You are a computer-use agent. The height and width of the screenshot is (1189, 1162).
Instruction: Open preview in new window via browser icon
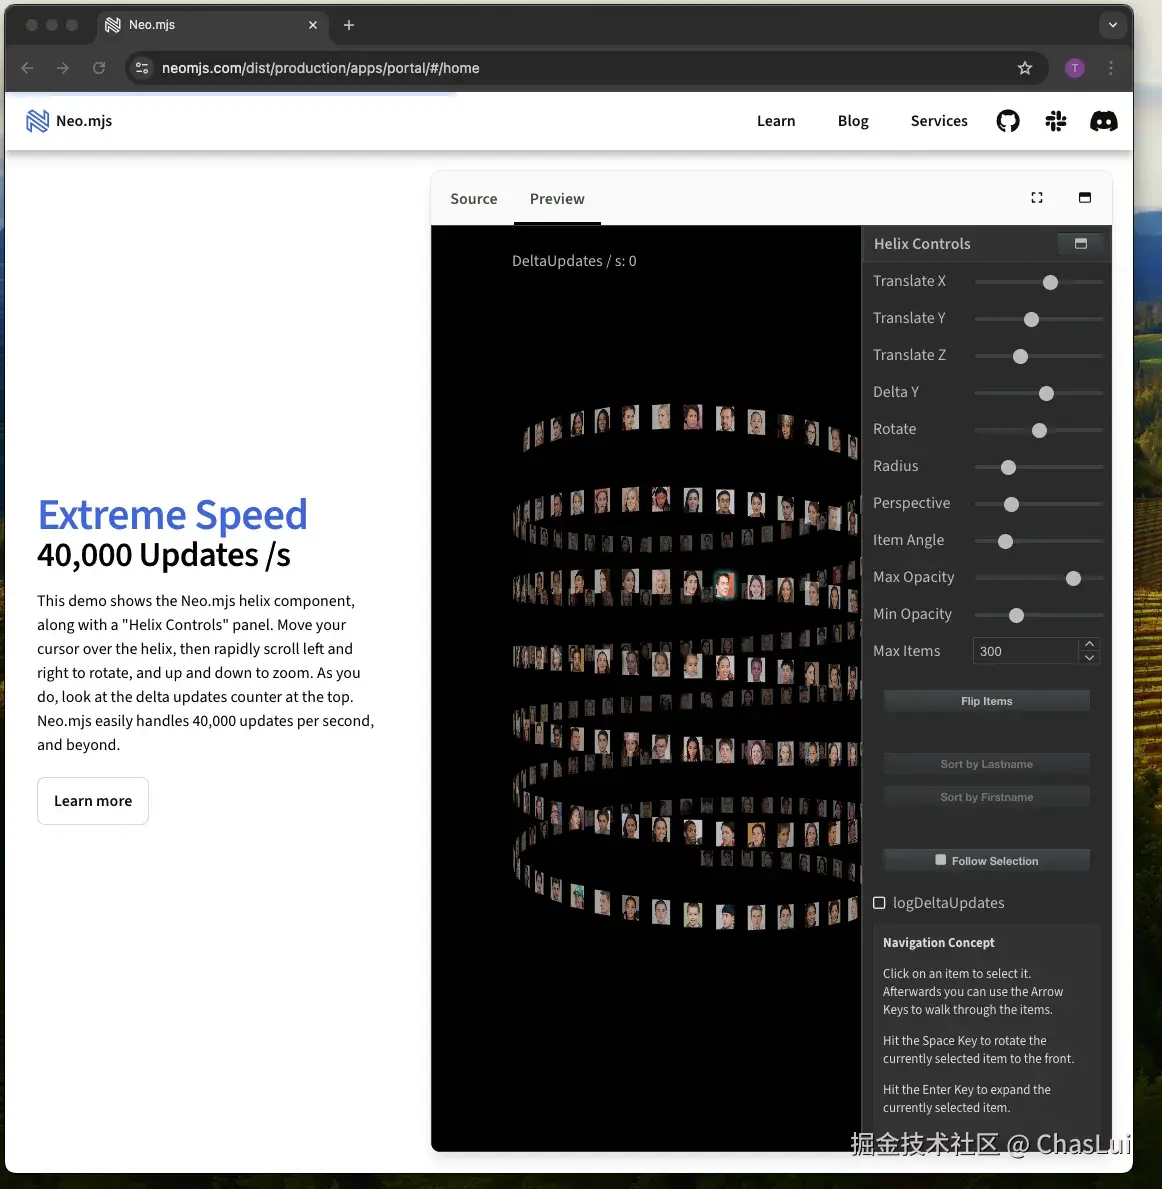coord(1085,197)
